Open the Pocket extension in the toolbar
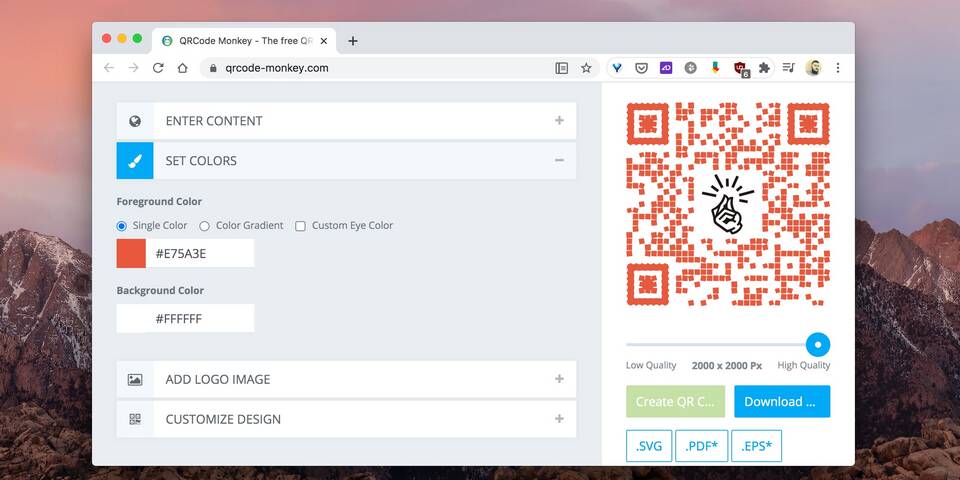Screen dimensions: 960x480 (641, 68)
